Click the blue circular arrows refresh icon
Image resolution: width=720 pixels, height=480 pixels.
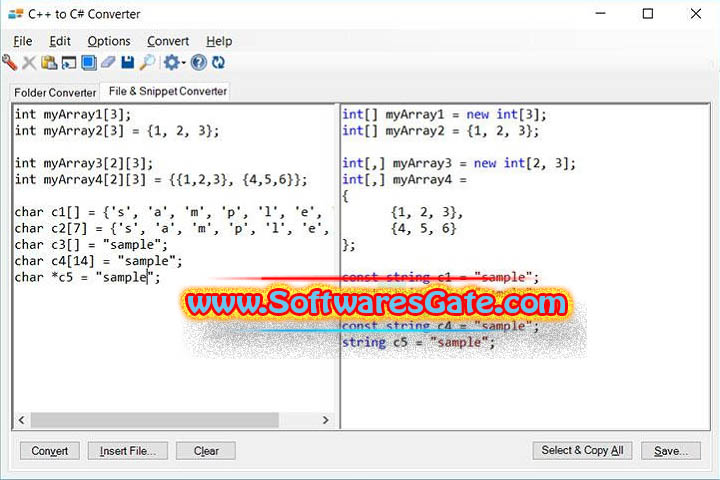(218, 62)
